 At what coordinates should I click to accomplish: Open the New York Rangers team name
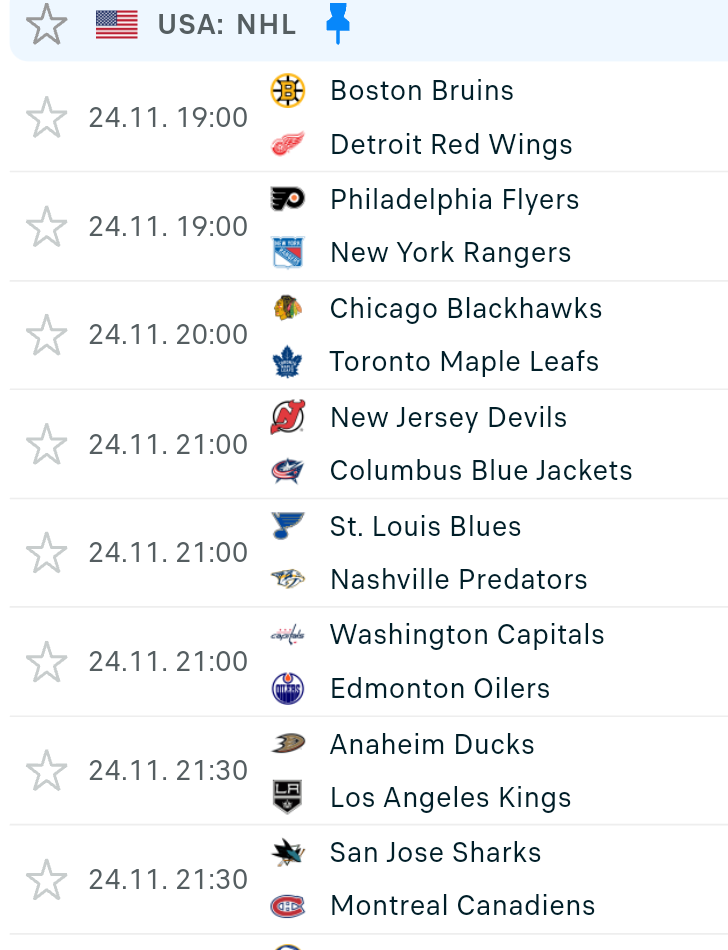click(450, 253)
